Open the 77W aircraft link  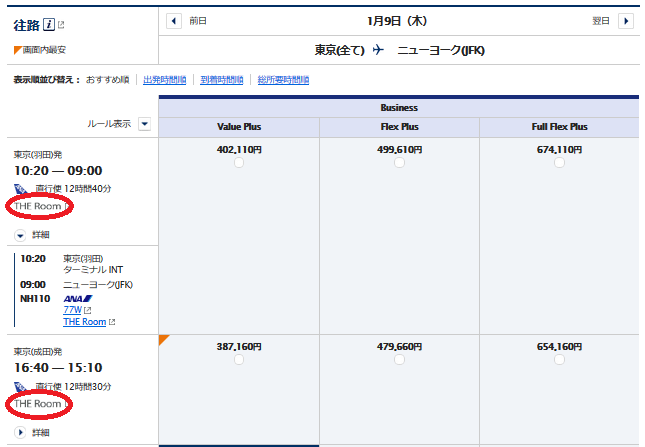[x=72, y=310]
